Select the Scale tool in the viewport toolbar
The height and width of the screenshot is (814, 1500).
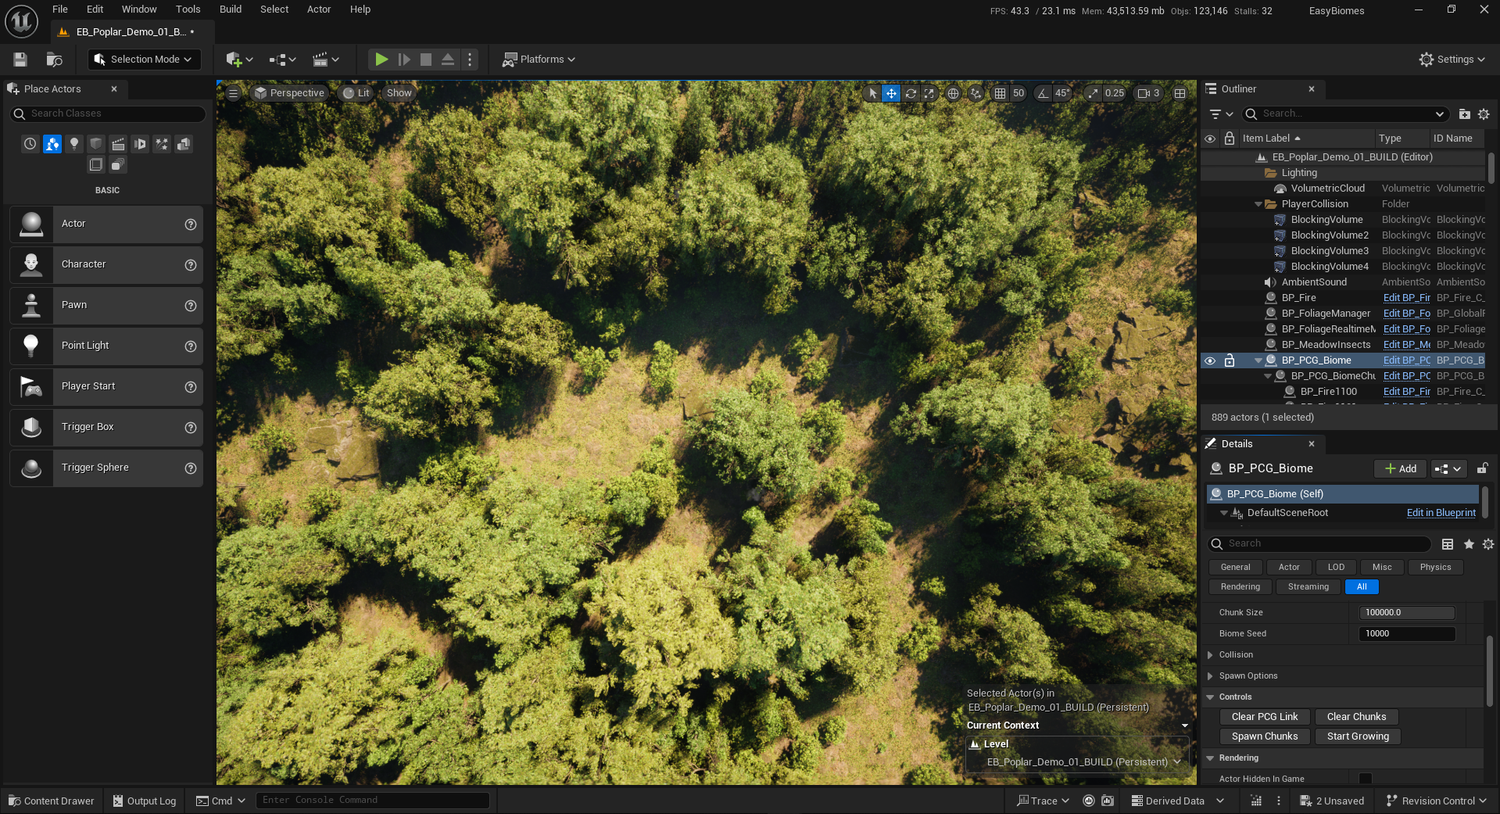click(x=929, y=93)
